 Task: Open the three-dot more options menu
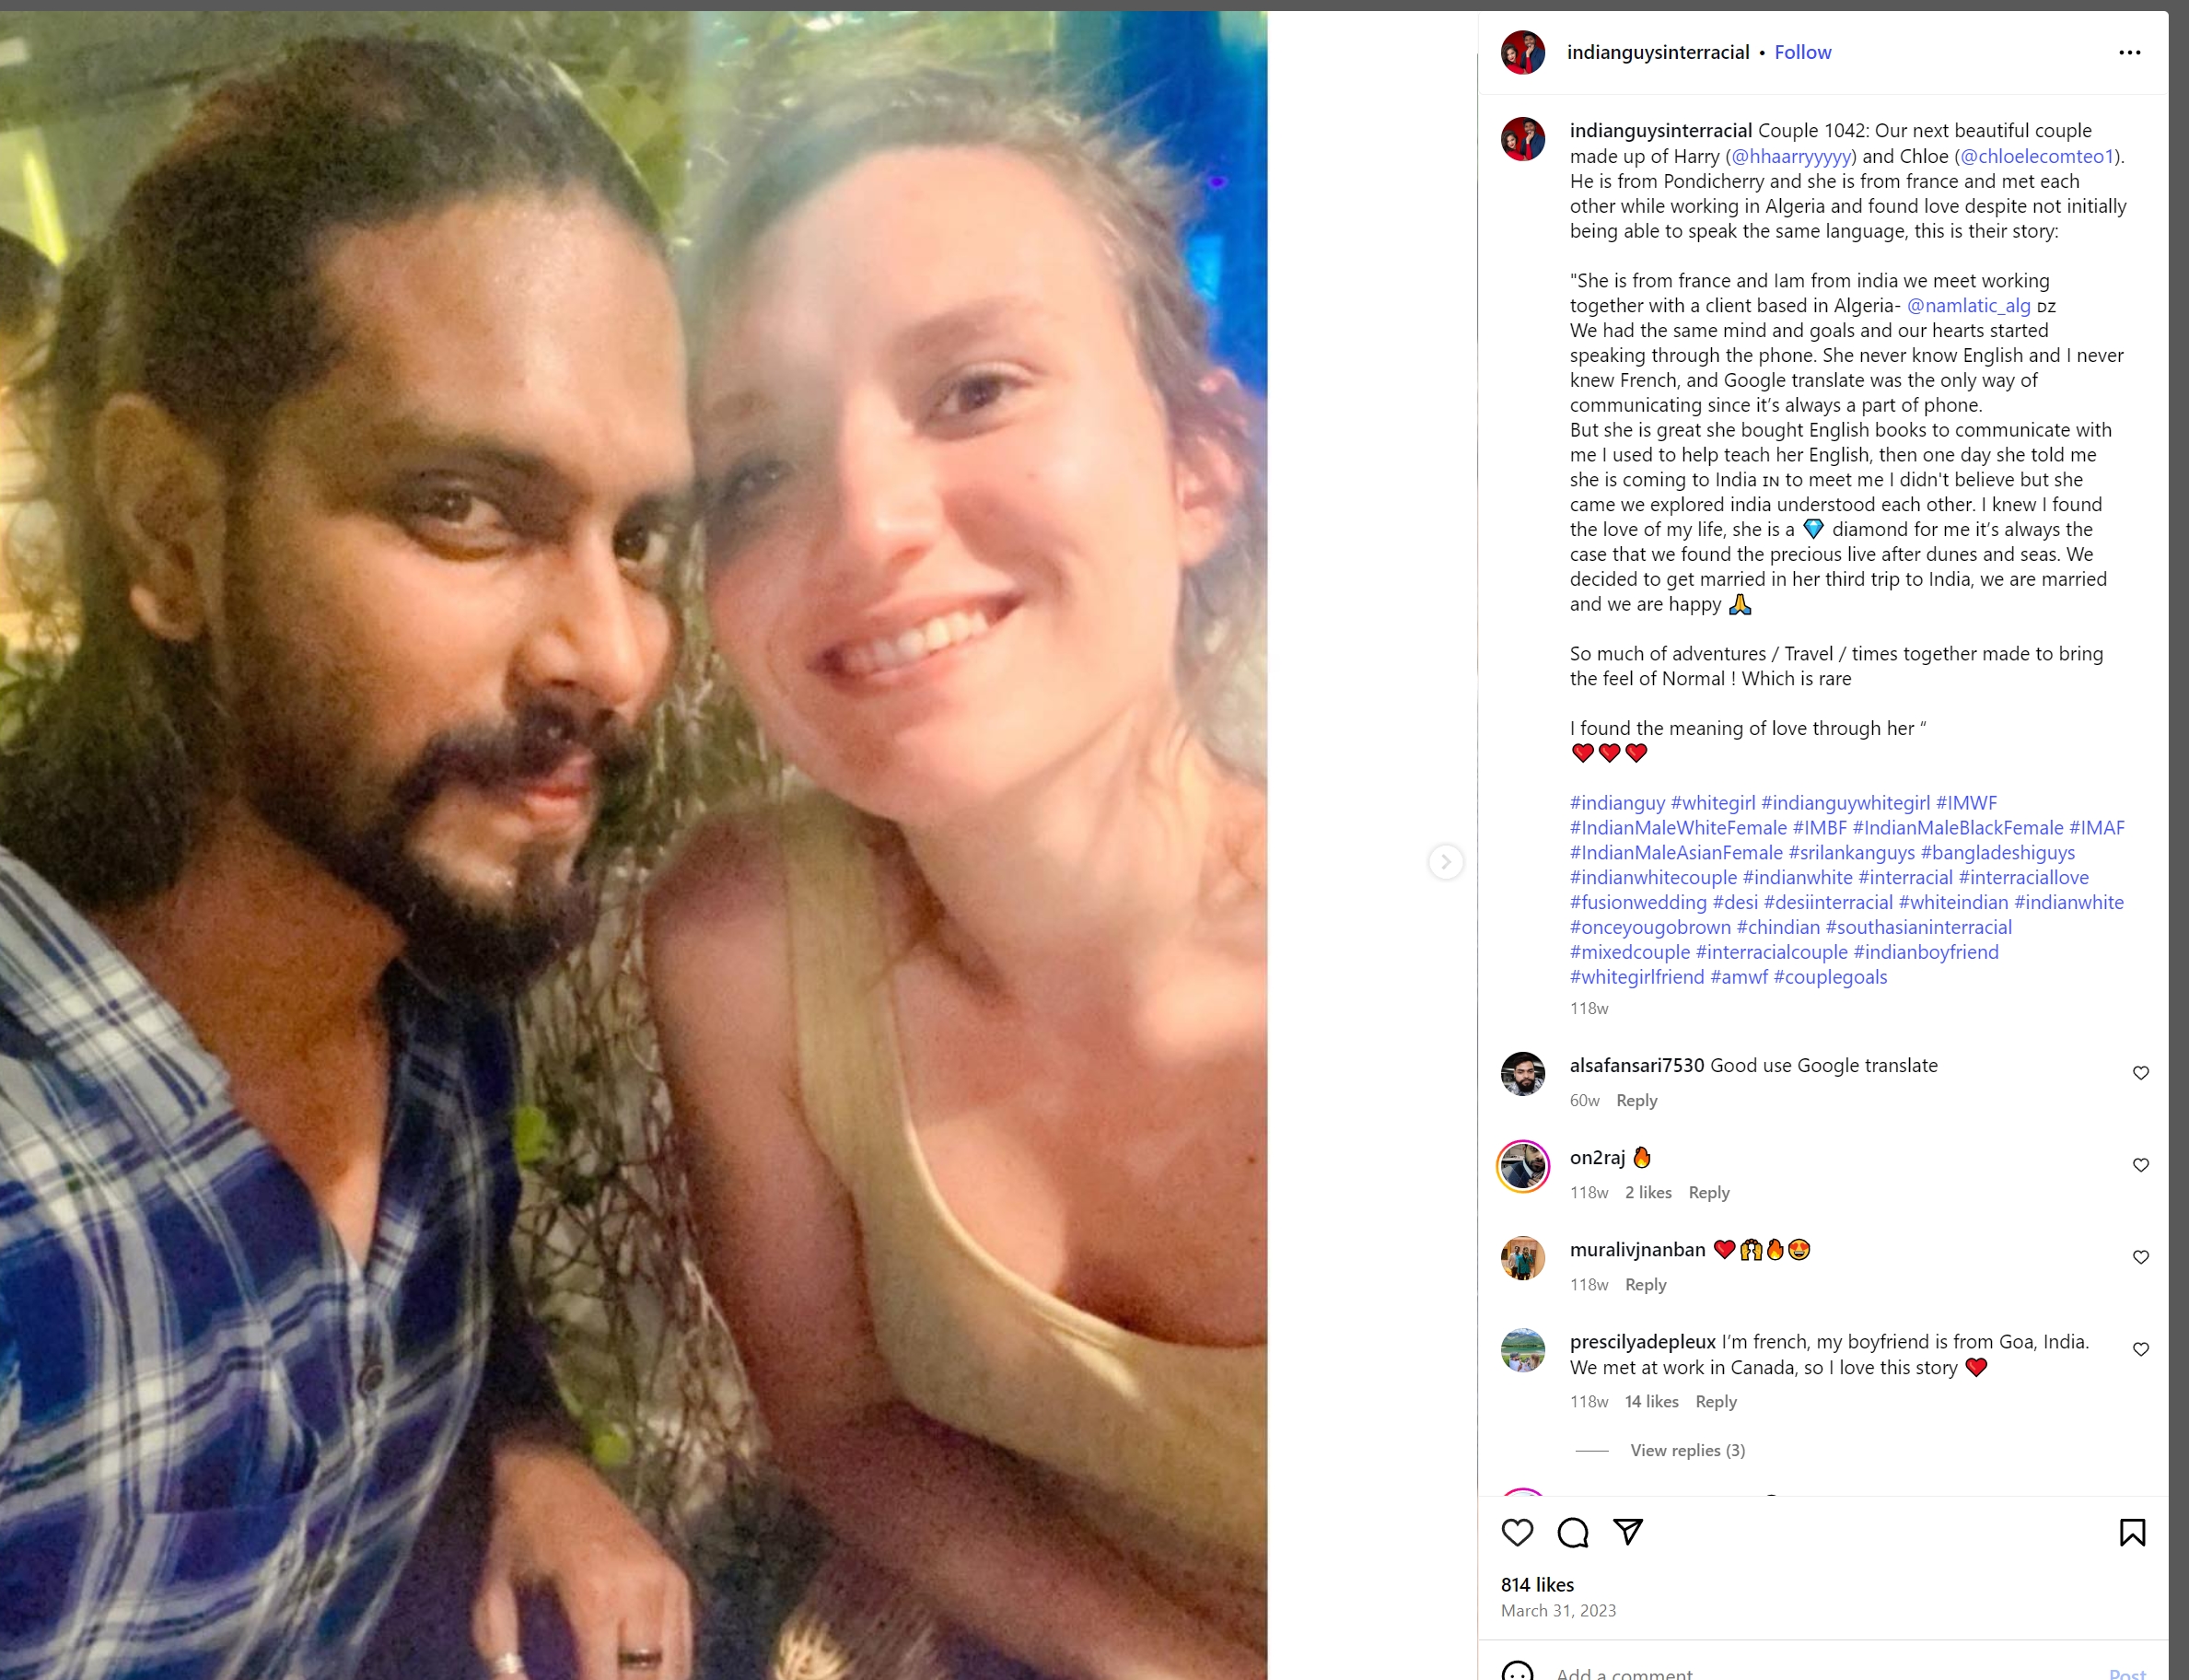click(2130, 52)
